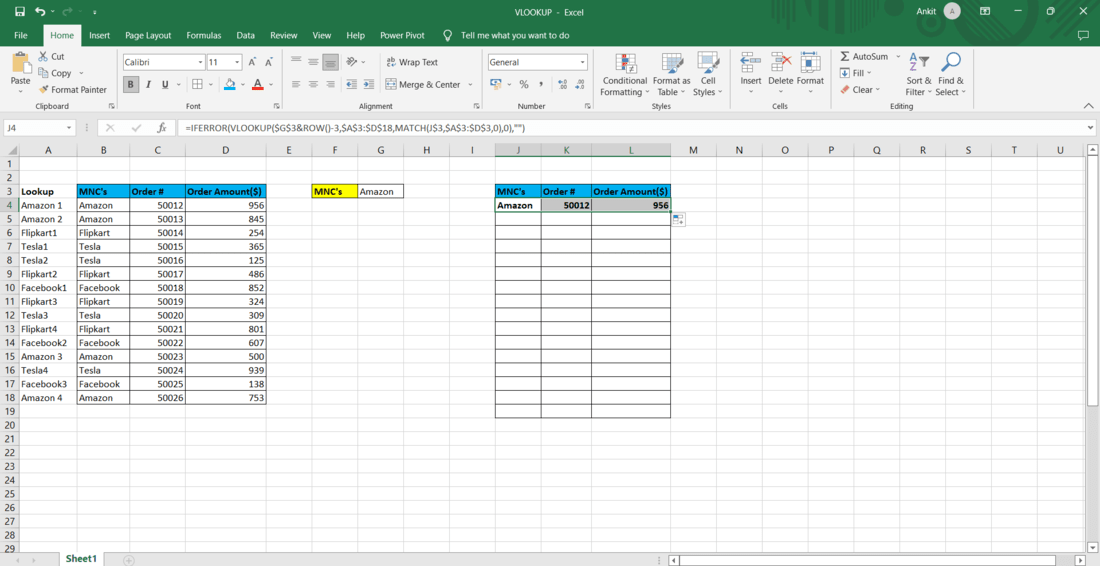Screen dimensions: 1100x566
Task: Click the Copy button
Action: [55, 73]
